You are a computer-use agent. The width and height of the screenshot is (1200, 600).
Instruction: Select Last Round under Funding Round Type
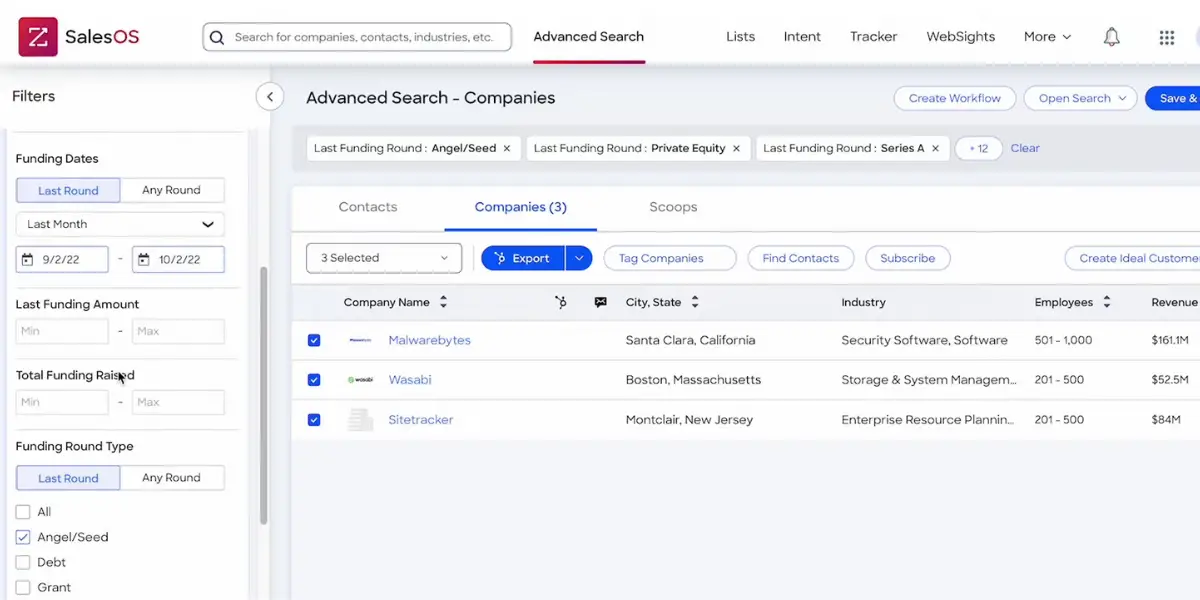[68, 478]
